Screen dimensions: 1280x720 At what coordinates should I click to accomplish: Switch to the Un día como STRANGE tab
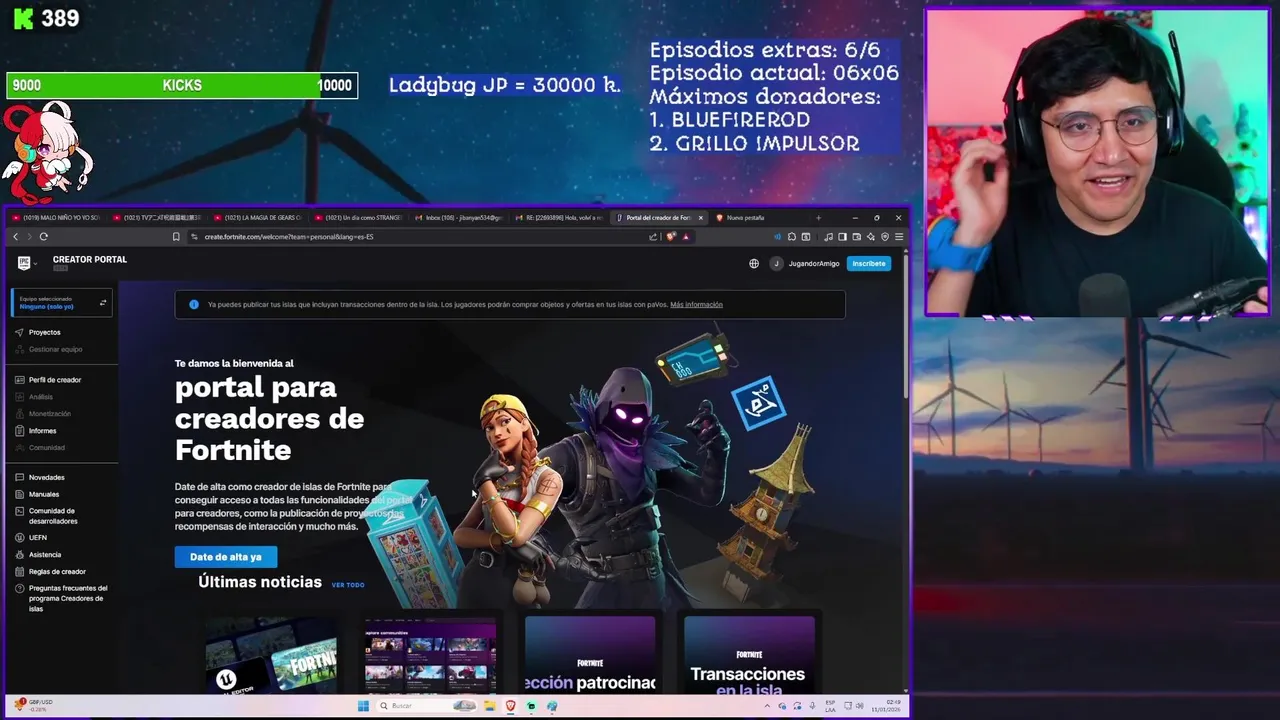(358, 218)
